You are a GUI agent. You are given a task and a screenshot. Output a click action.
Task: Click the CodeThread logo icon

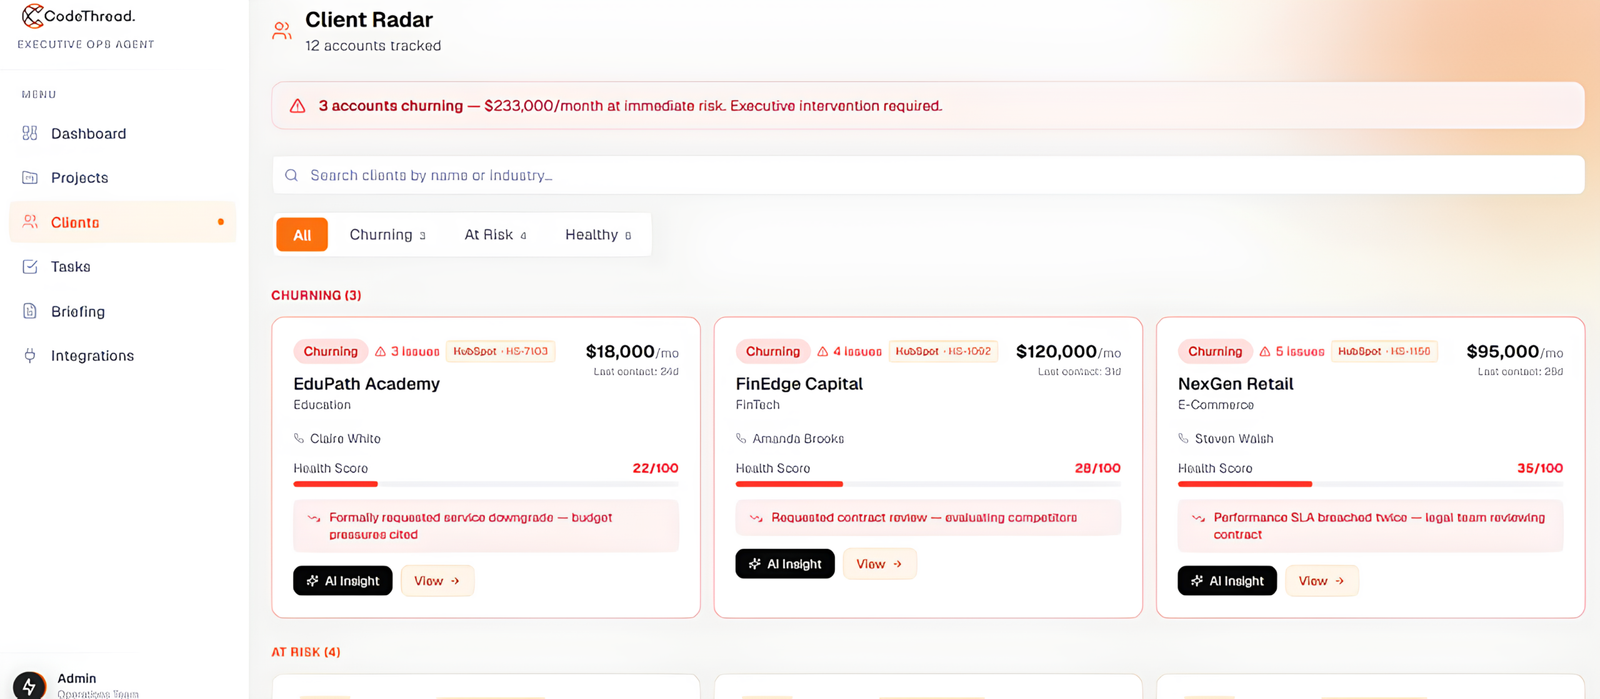(32, 16)
